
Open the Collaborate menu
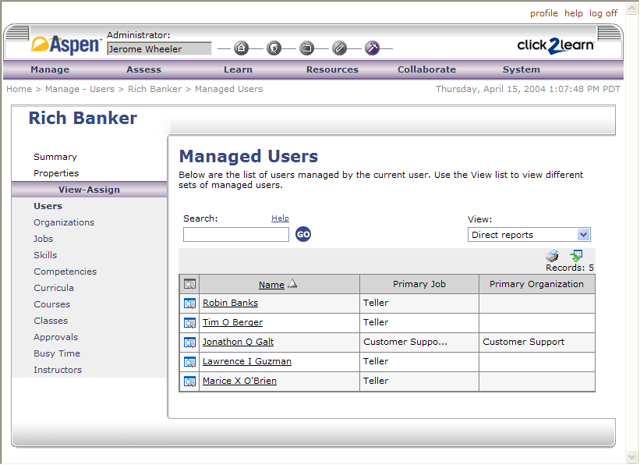(x=427, y=70)
